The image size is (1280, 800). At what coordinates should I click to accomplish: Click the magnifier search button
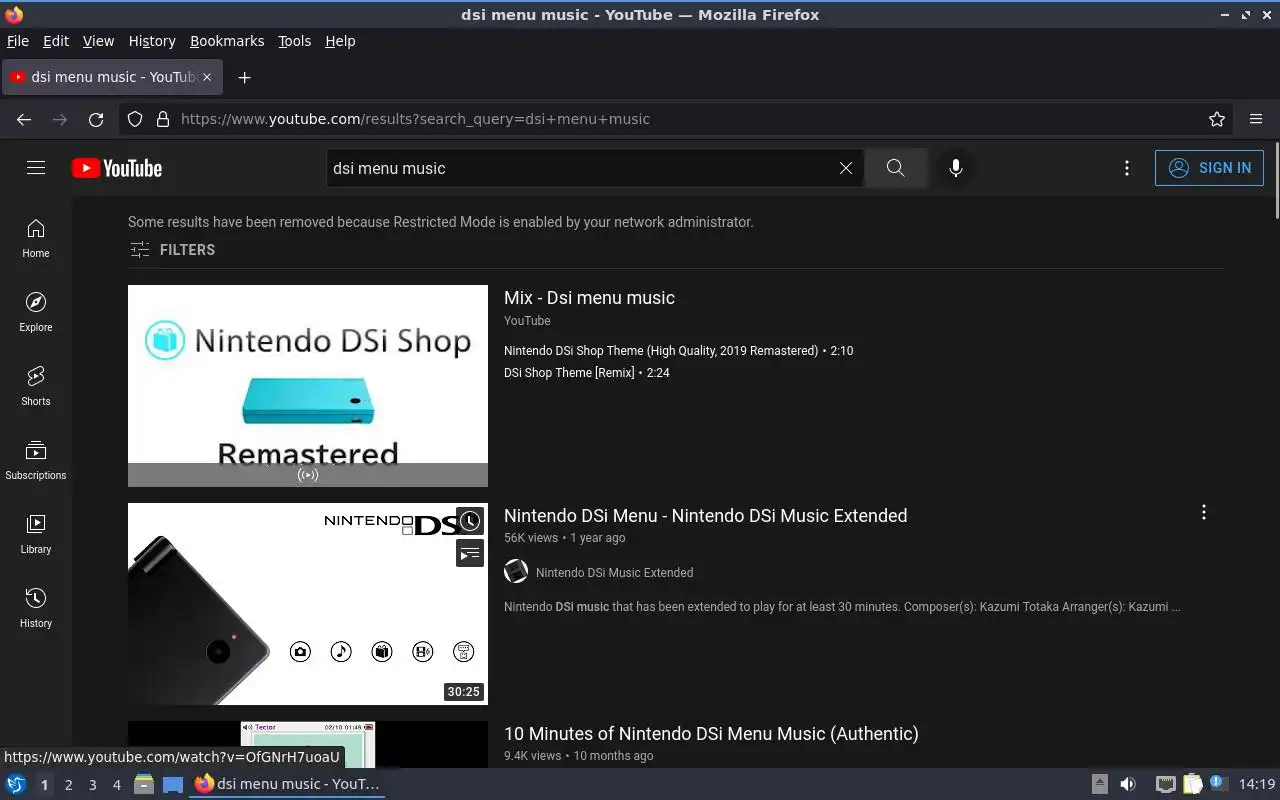click(x=895, y=168)
